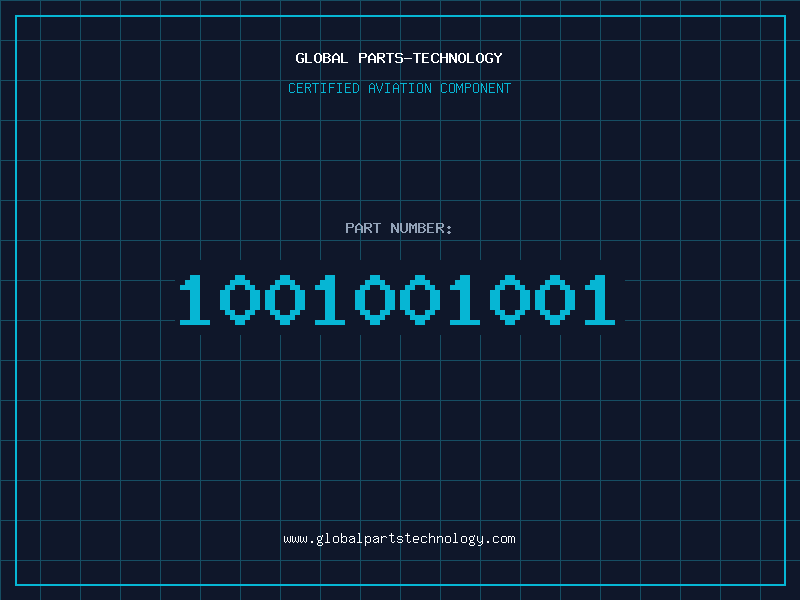Select the part number 1001001001
Screen dimensions: 800x600
[397, 299]
